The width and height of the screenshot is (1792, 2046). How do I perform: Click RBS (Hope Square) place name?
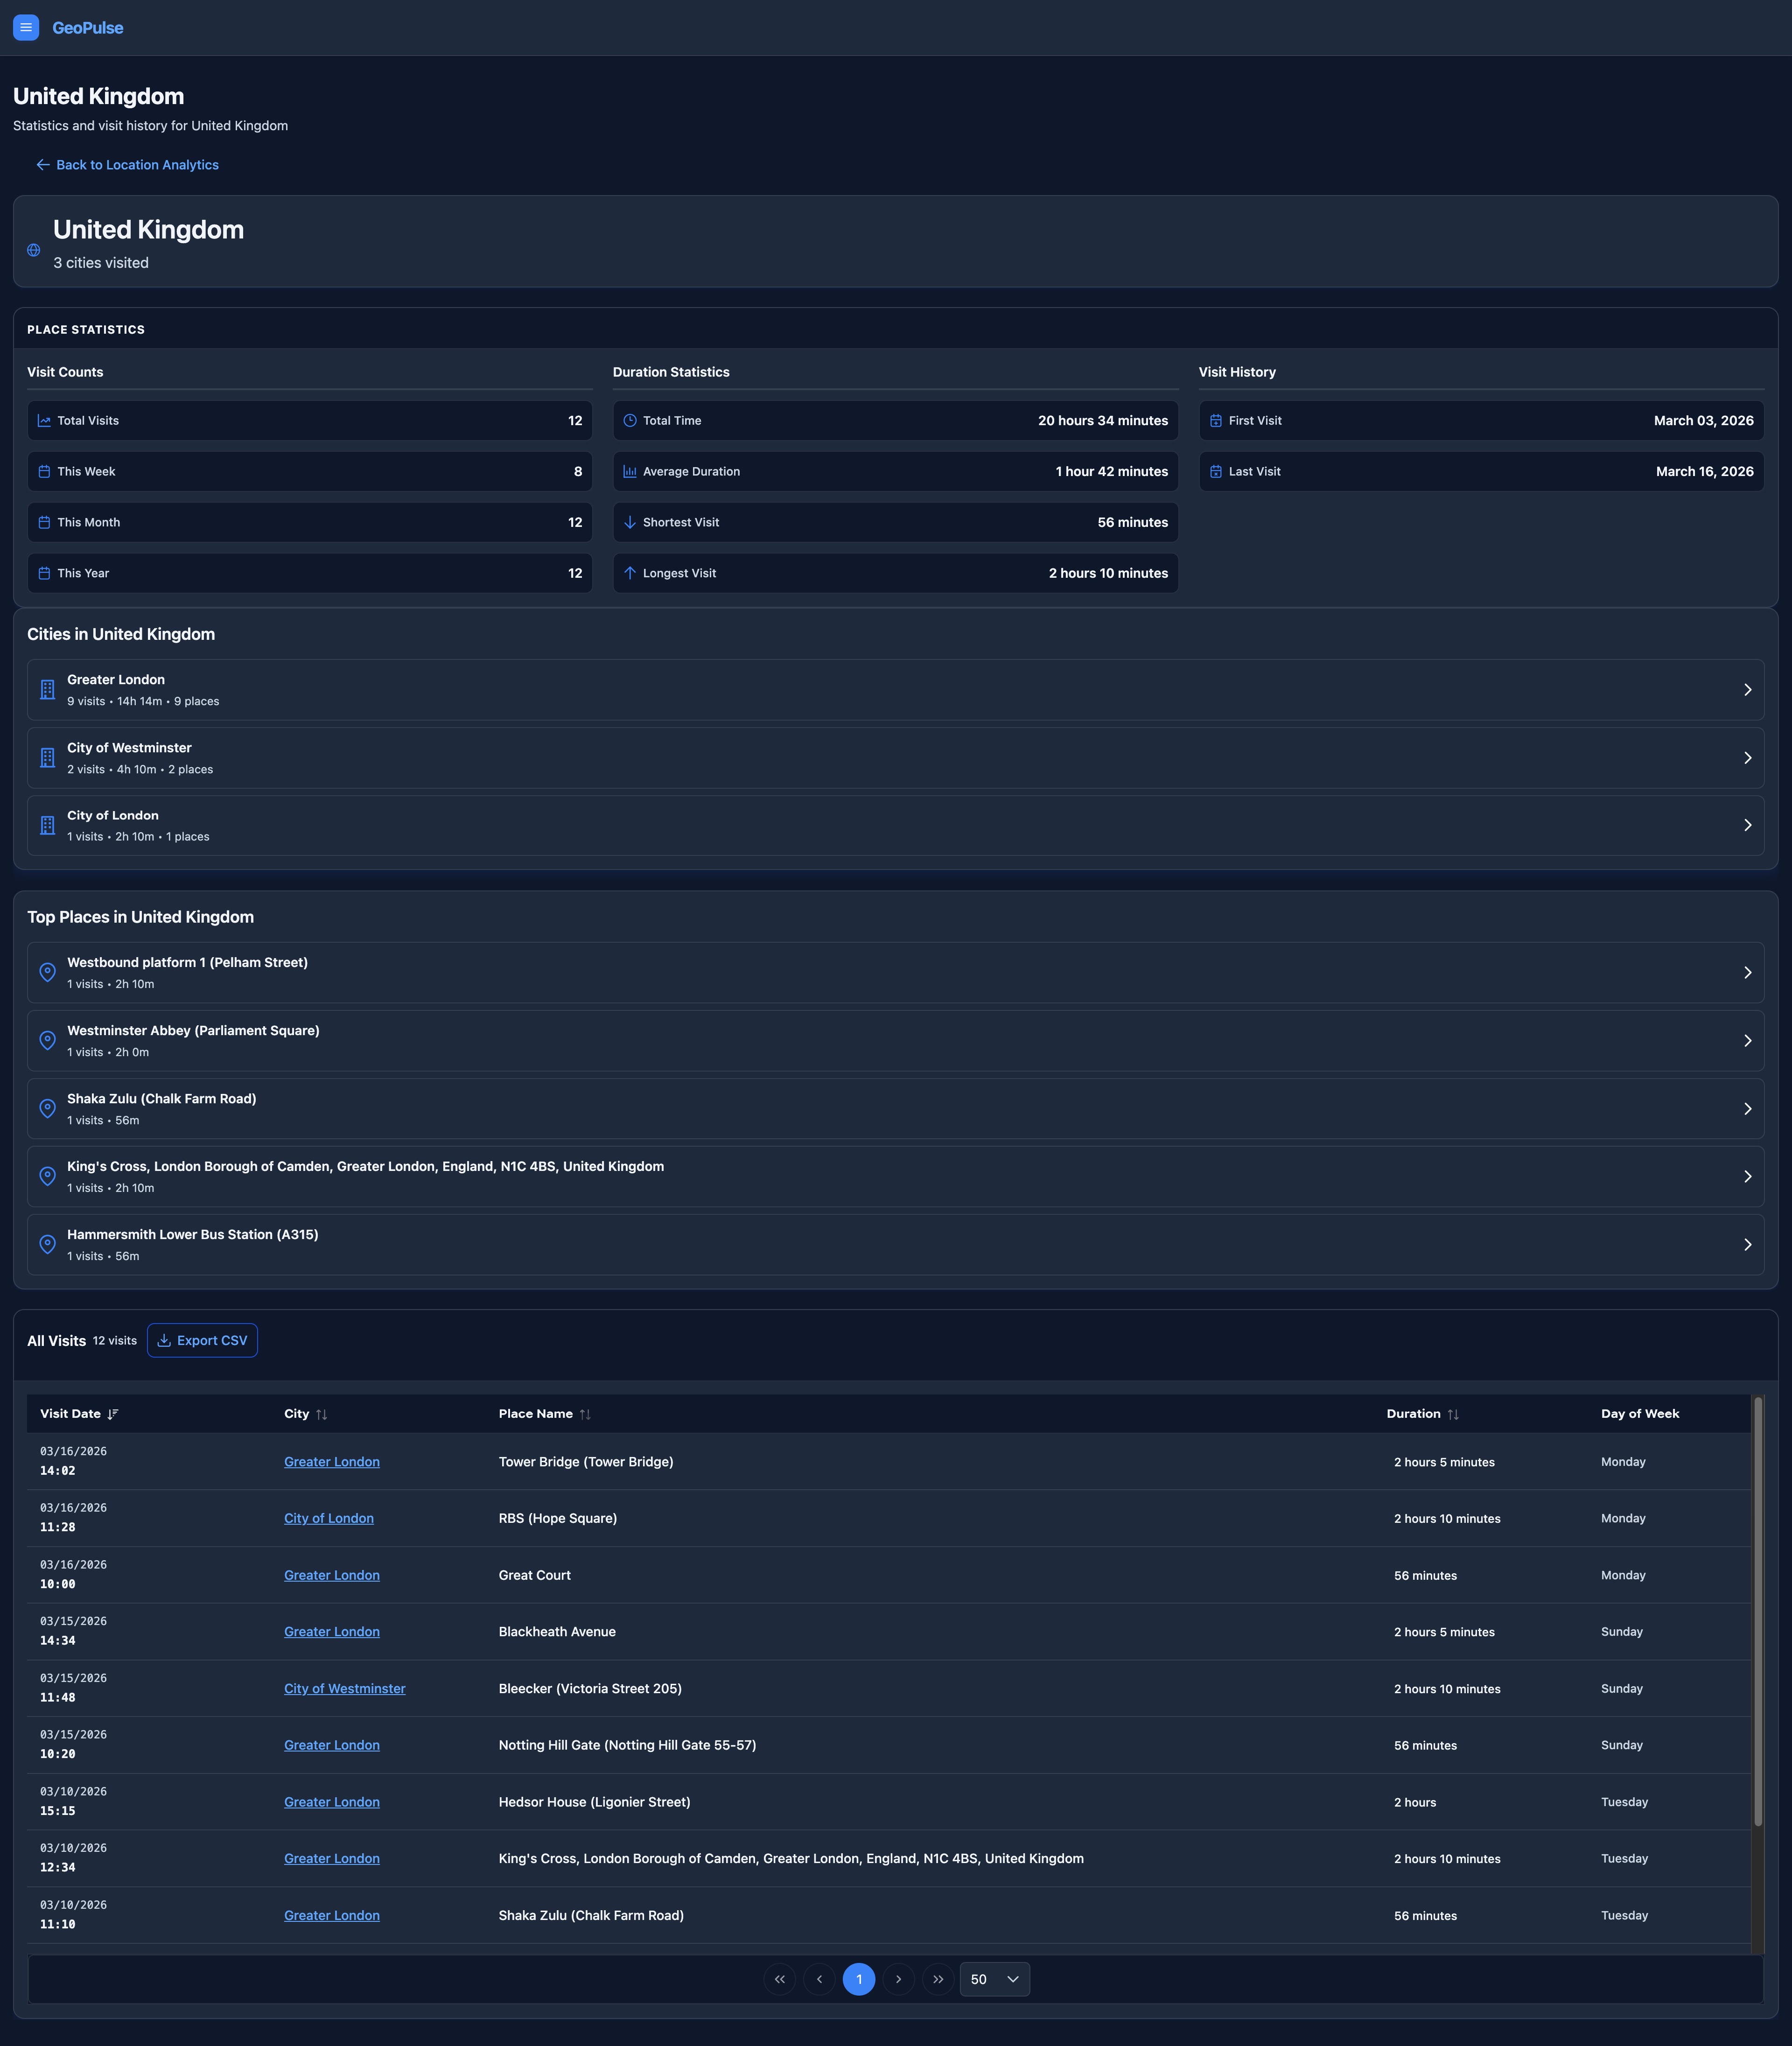pyautogui.click(x=558, y=1519)
